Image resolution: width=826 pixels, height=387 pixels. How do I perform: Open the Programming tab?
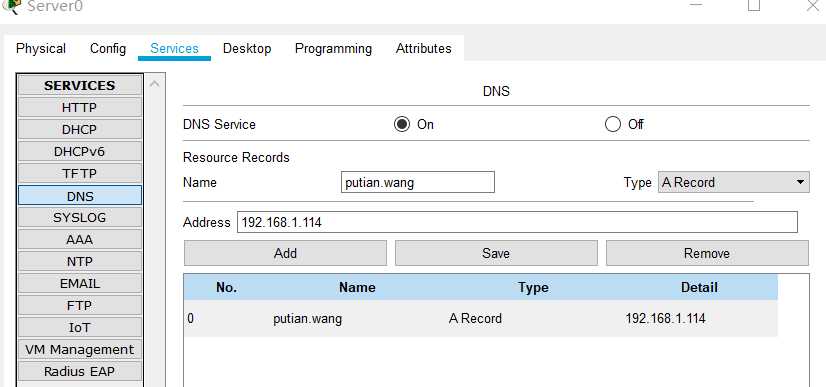[x=333, y=48]
